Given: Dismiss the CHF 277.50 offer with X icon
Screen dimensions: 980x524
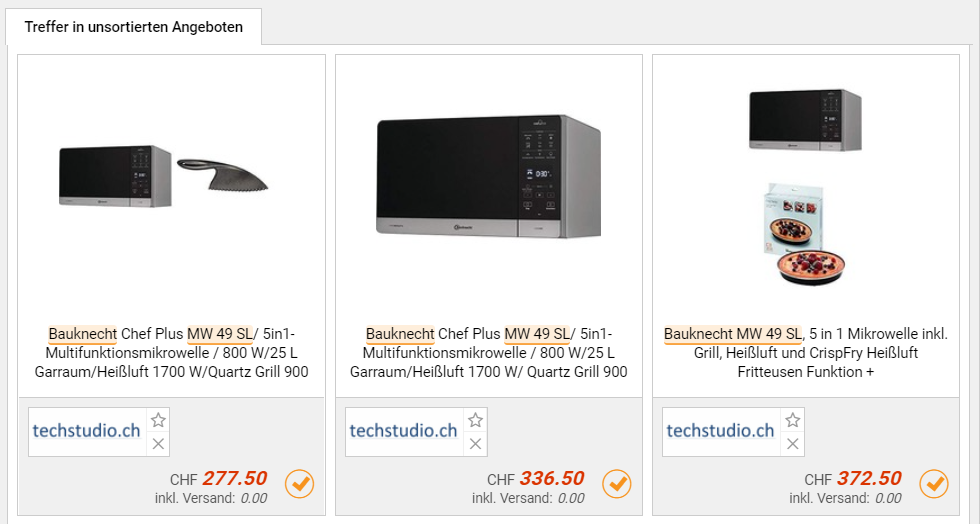Looking at the screenshot, I should tap(158, 444).
